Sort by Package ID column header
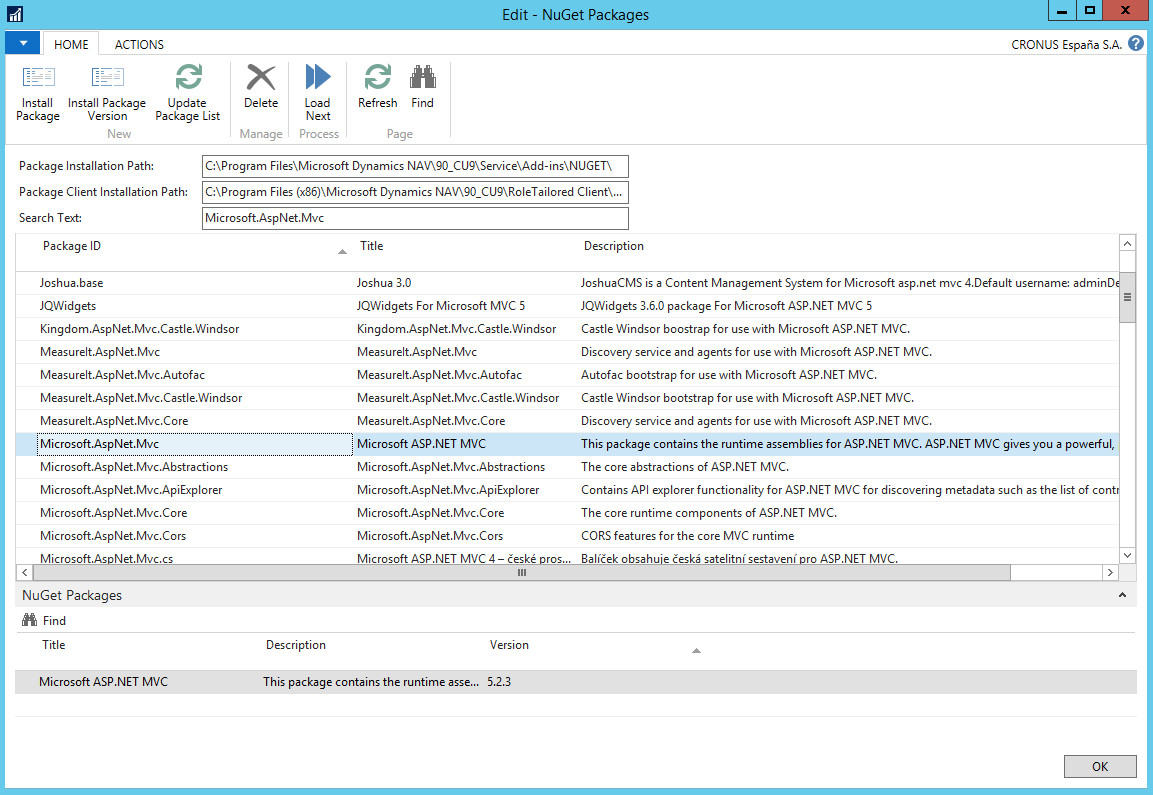 point(71,246)
